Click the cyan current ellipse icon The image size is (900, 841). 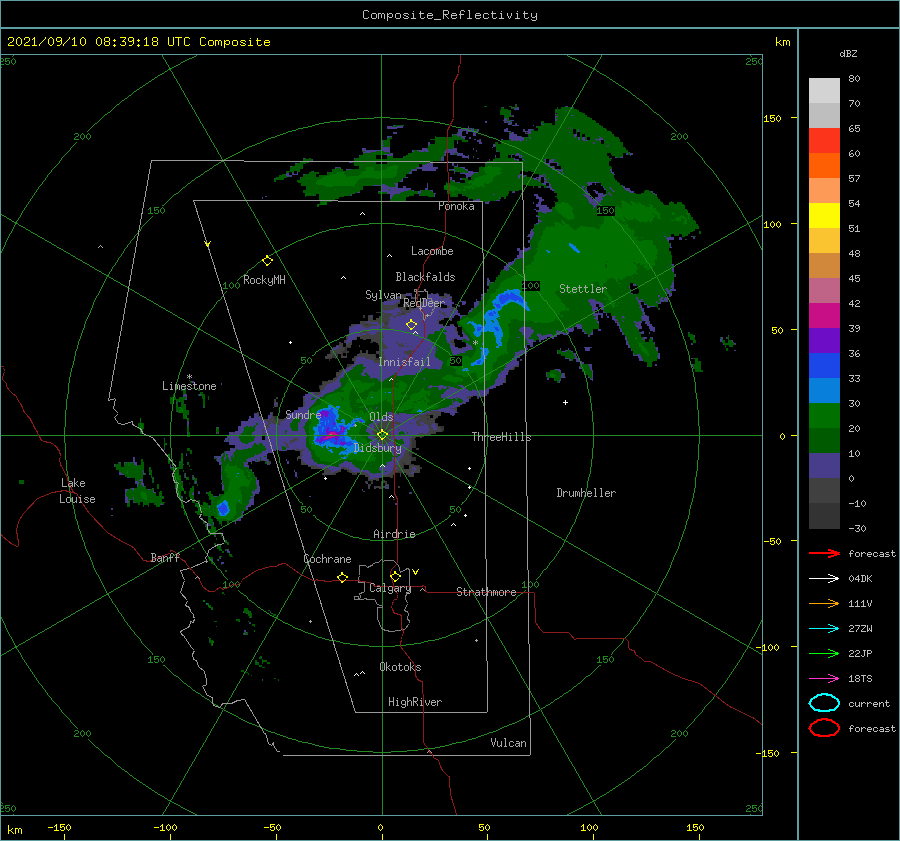coord(824,703)
